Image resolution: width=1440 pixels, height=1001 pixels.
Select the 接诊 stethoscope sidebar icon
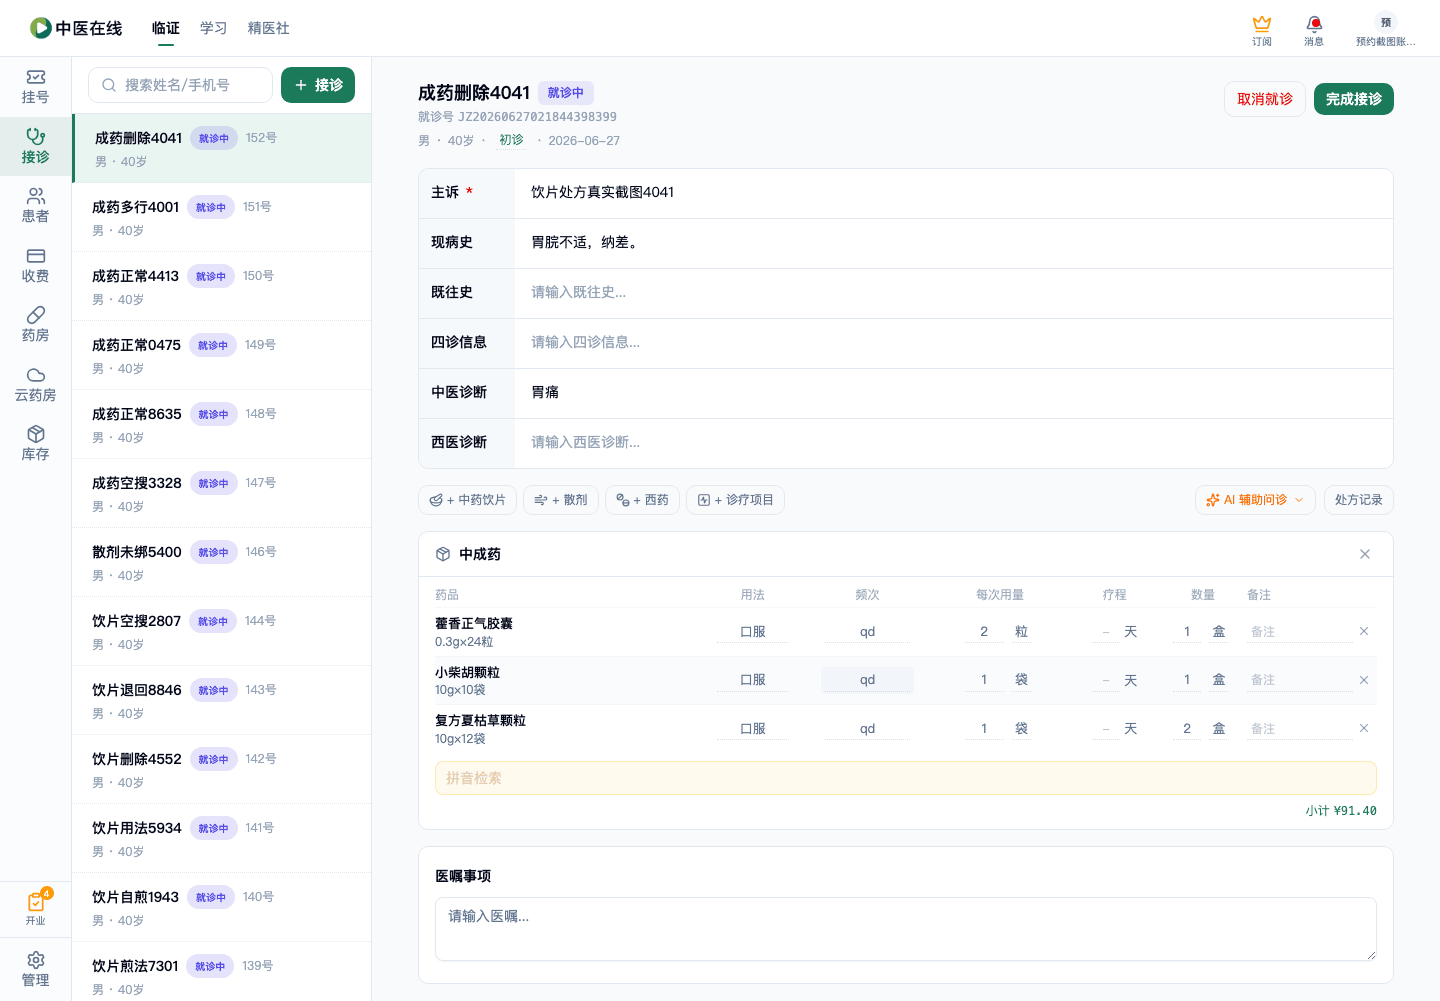(36, 146)
